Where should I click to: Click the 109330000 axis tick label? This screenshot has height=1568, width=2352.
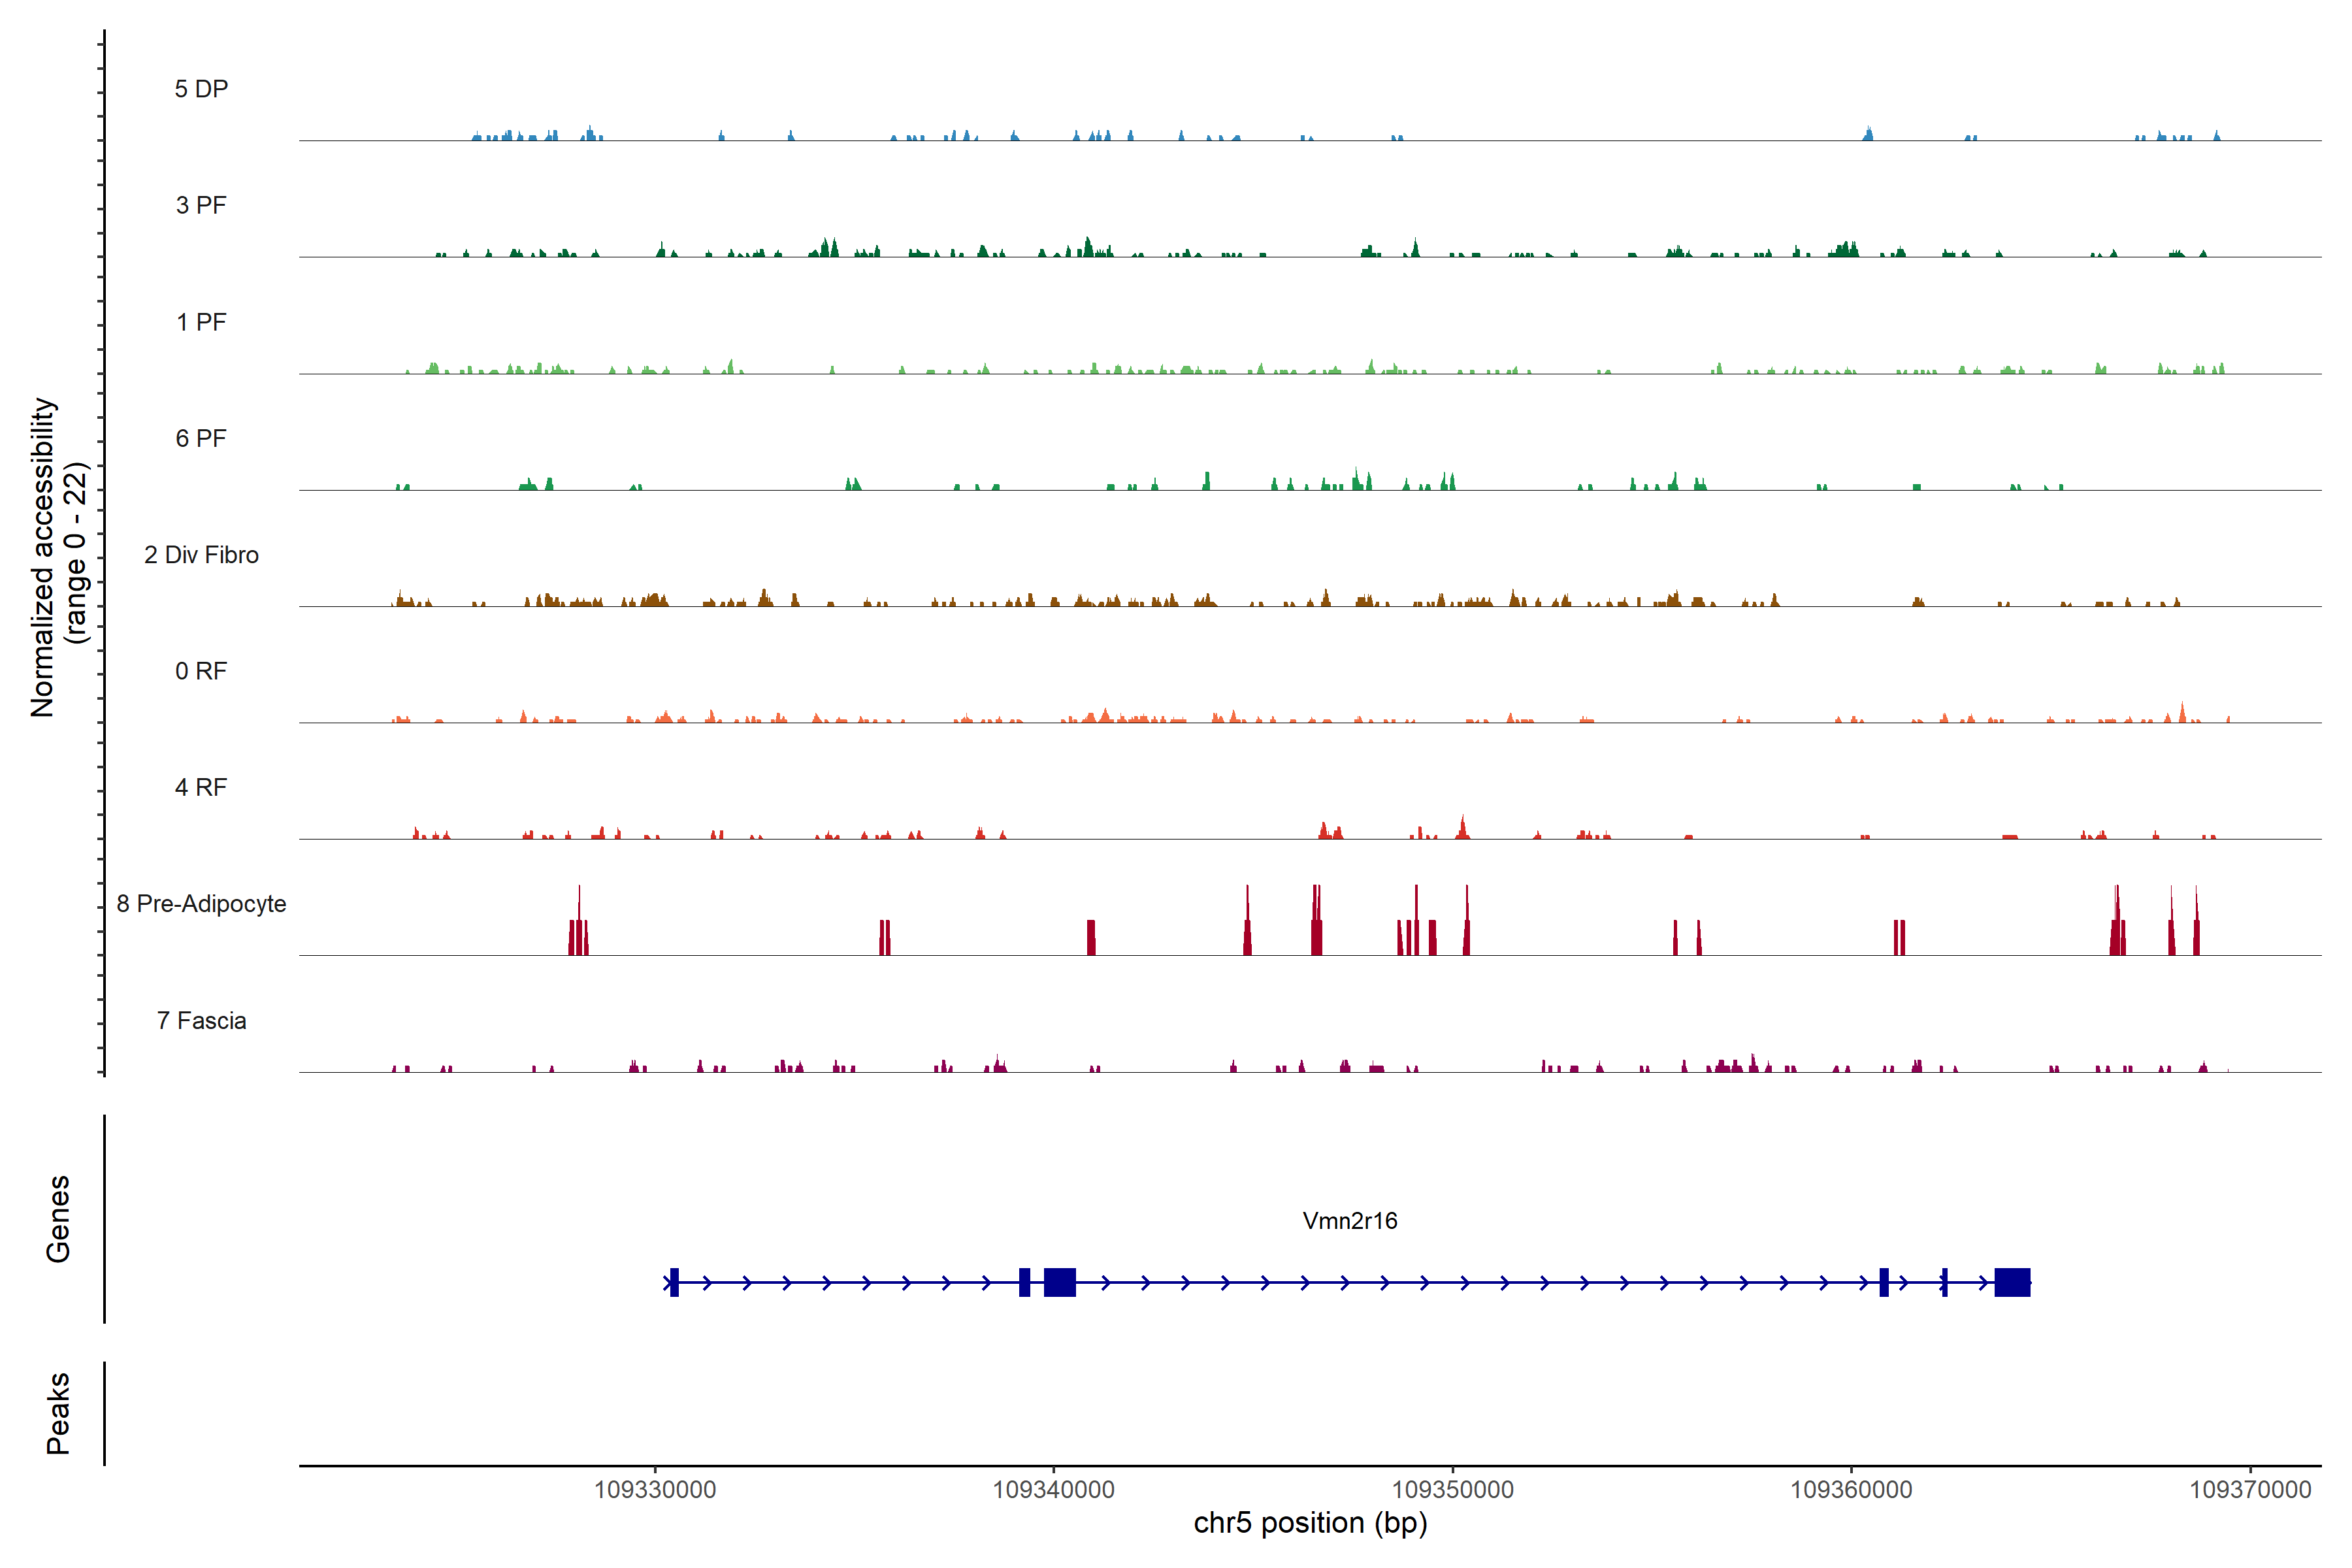655,1489
